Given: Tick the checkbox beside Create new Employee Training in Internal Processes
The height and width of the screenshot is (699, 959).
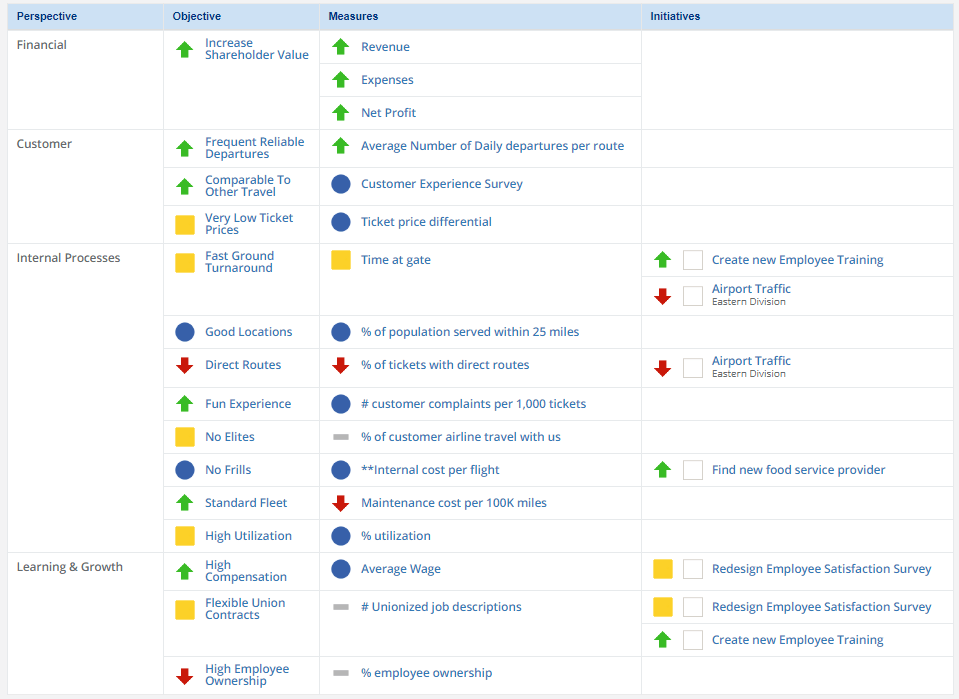Looking at the screenshot, I should pos(693,260).
